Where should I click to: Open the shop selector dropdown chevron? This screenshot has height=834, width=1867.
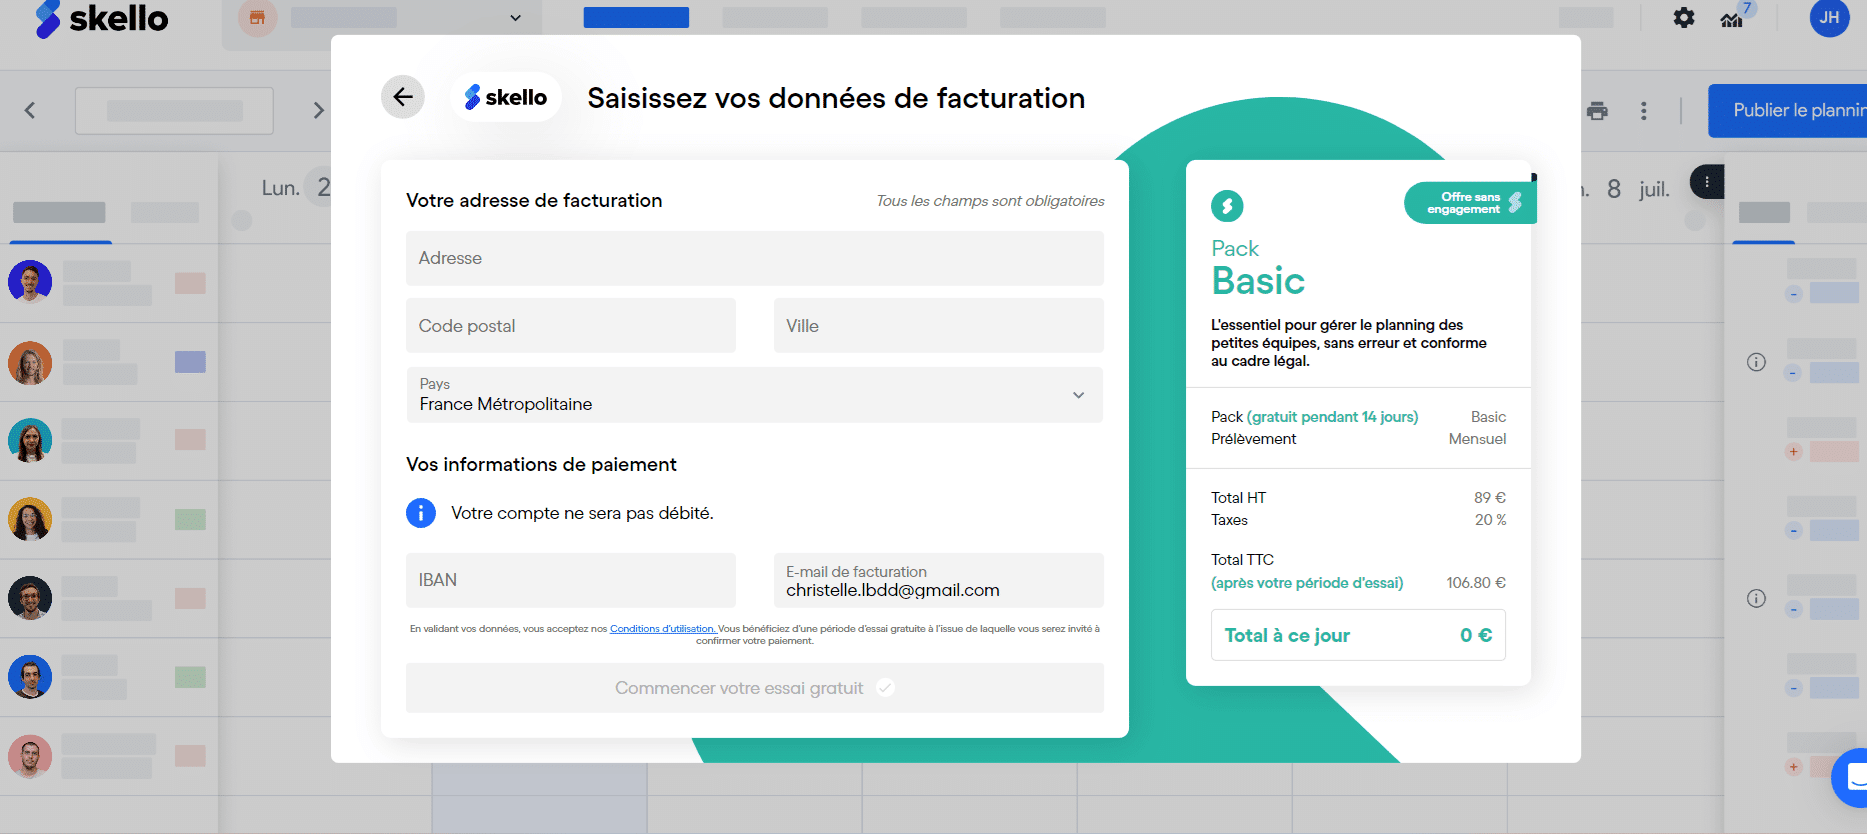pos(515,18)
